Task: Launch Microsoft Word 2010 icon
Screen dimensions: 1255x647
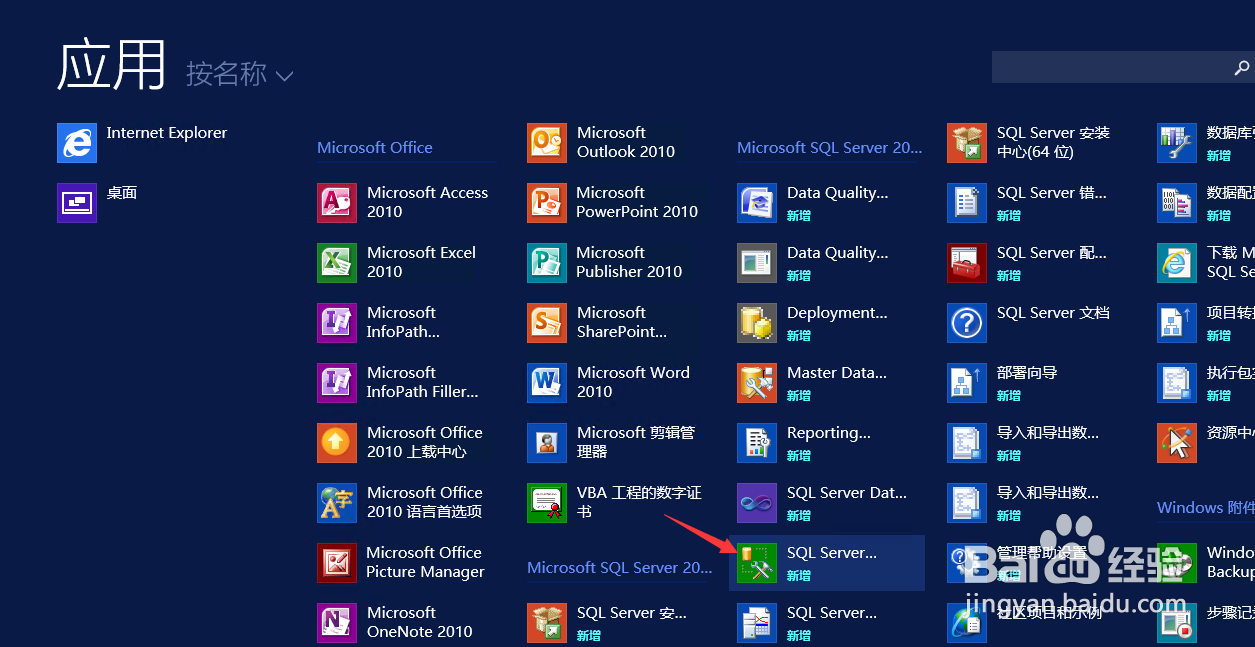Action: (x=547, y=383)
